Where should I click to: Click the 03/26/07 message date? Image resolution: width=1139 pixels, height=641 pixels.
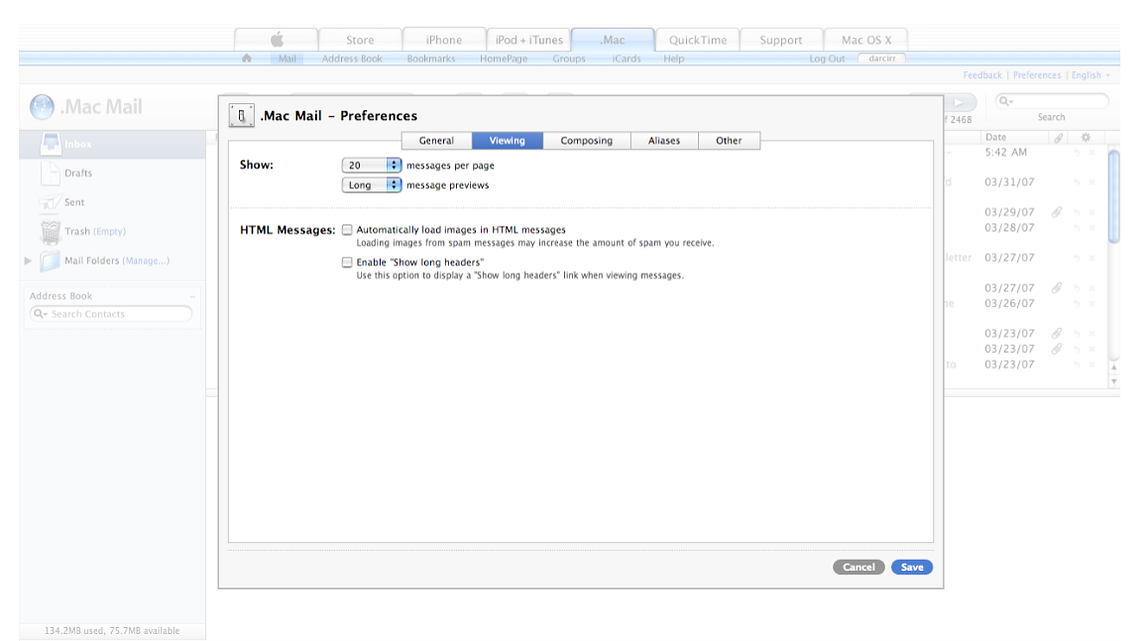point(1009,303)
